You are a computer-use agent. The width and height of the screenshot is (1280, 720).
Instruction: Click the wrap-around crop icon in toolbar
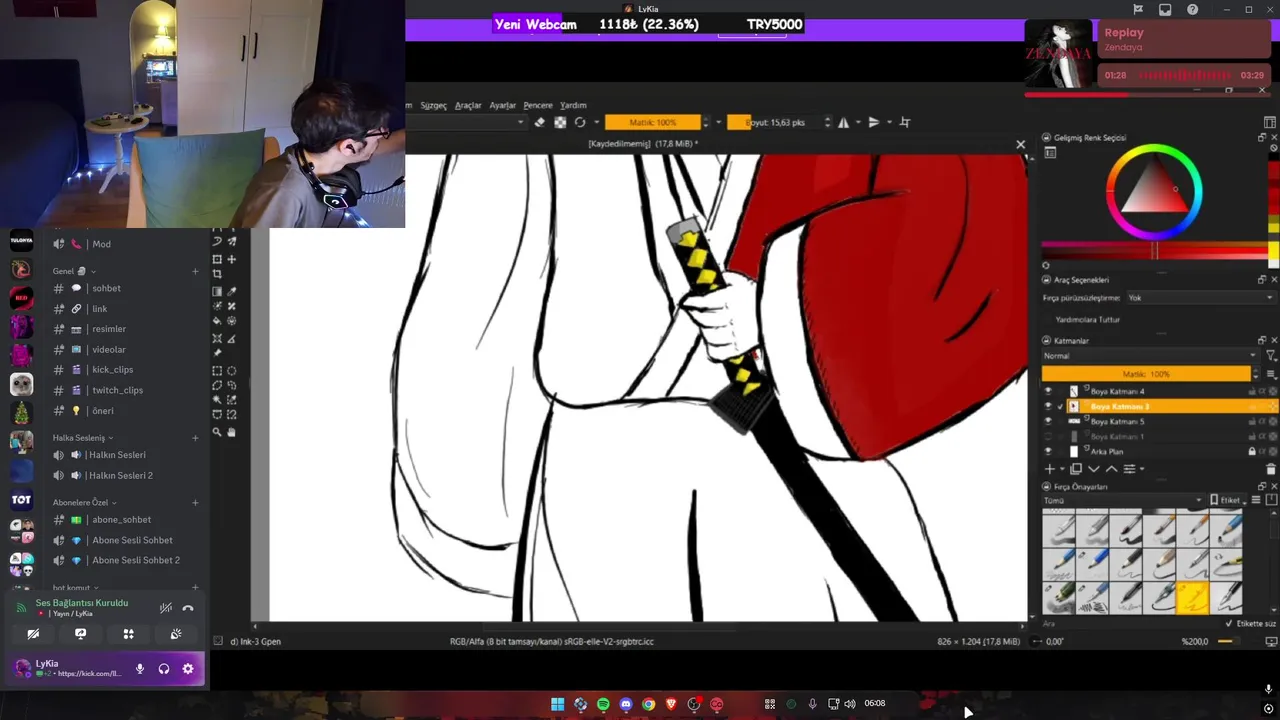pos(905,122)
